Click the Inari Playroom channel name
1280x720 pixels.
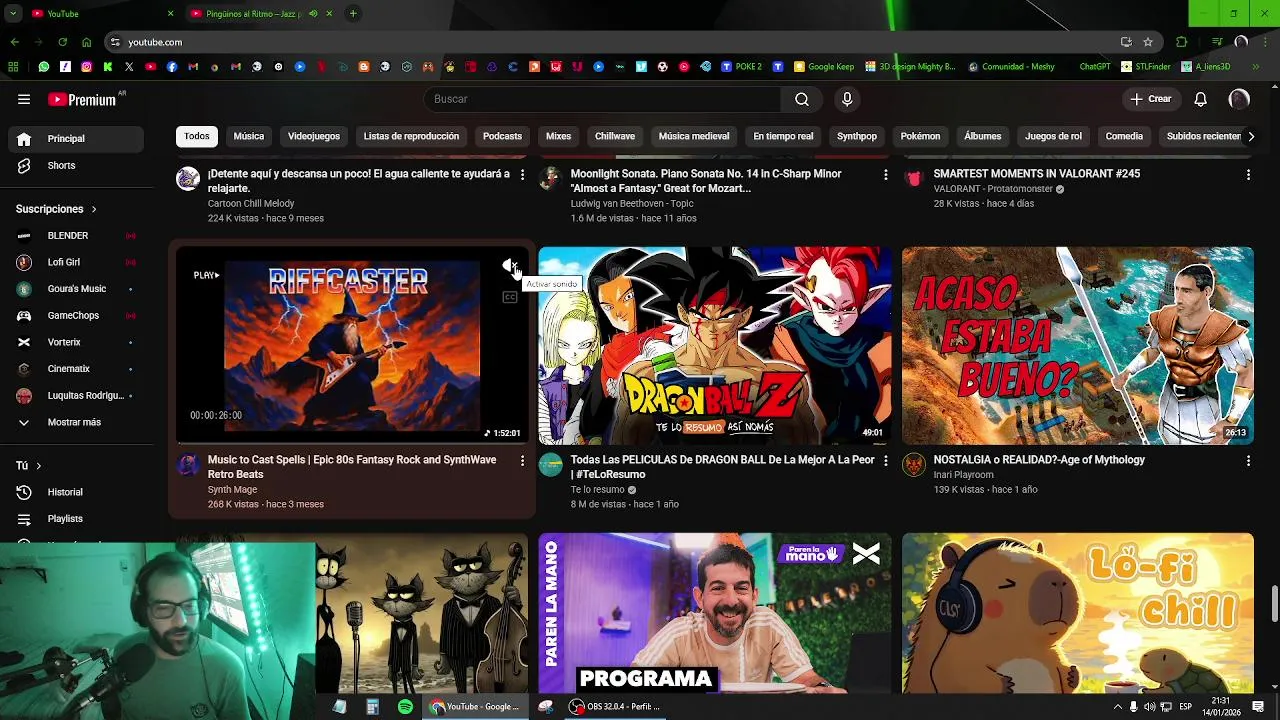(963, 475)
